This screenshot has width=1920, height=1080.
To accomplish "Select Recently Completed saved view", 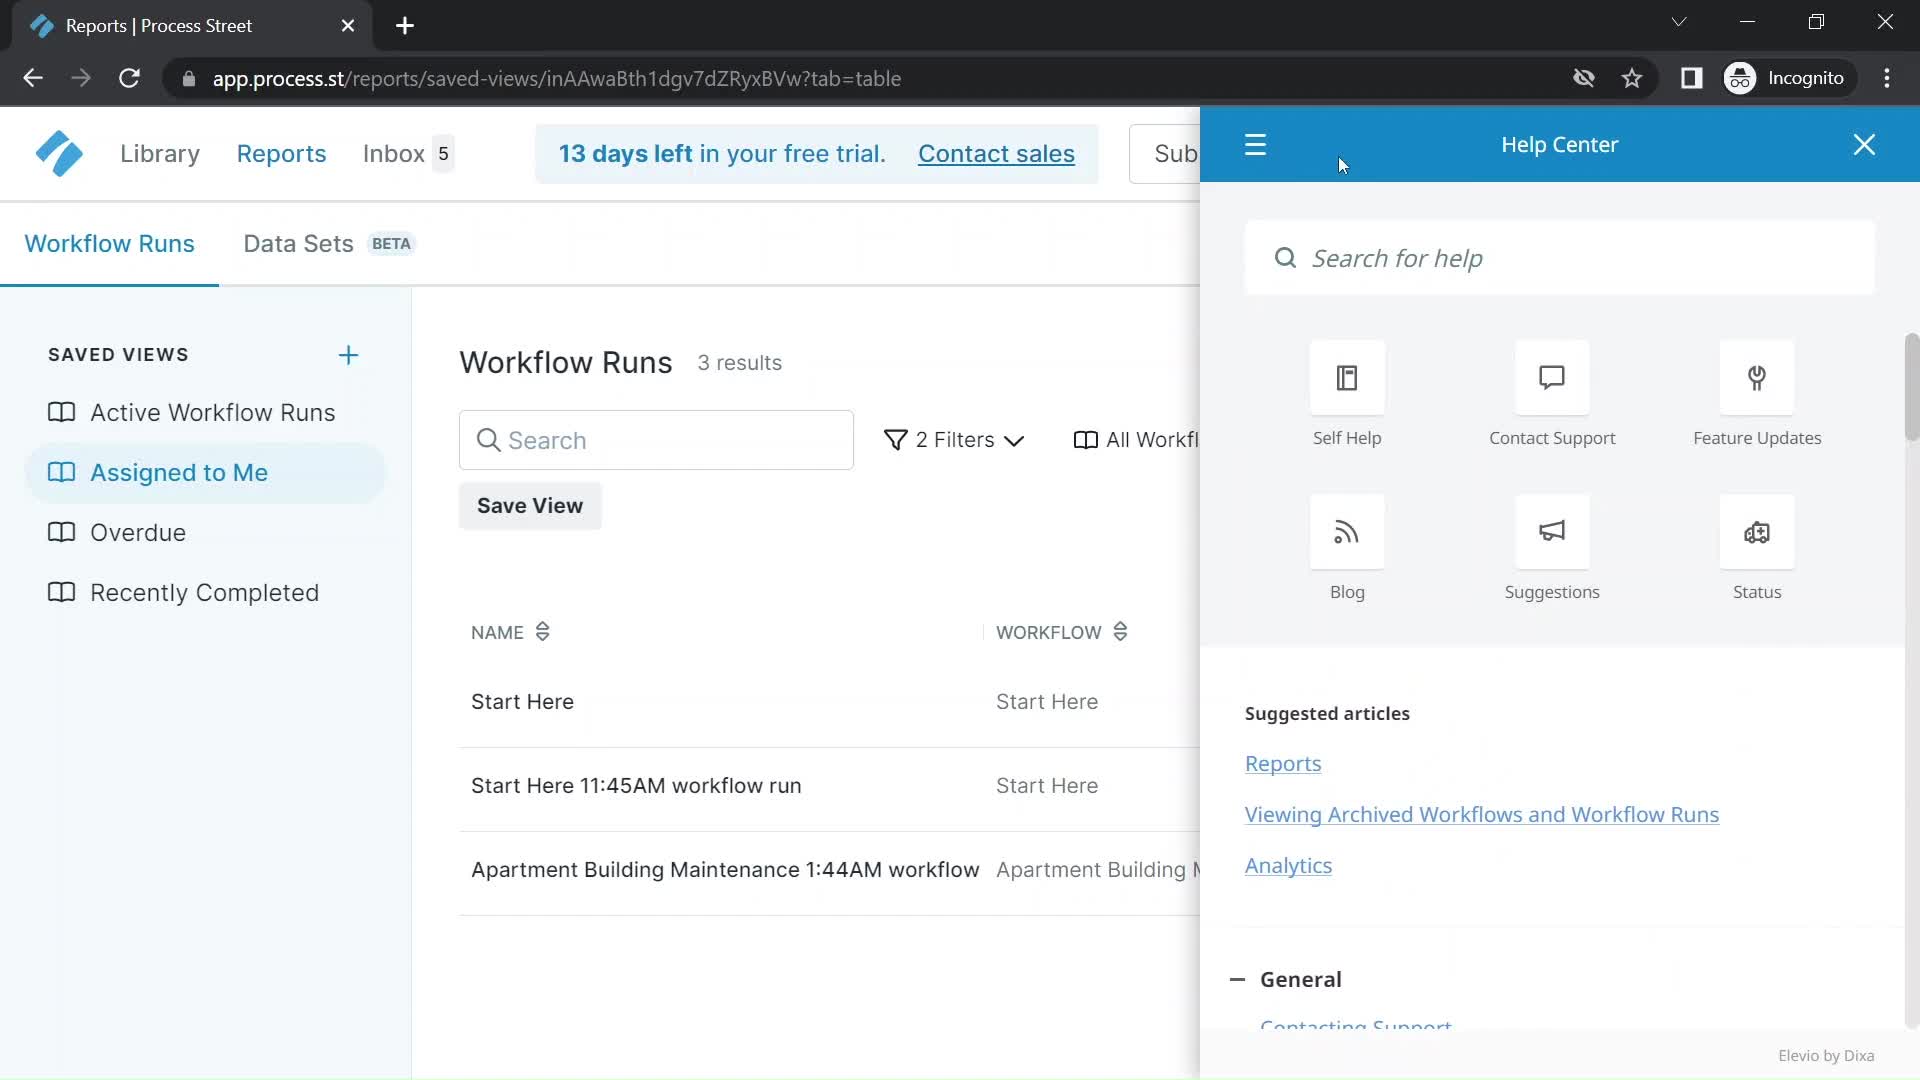I will tap(204, 592).
